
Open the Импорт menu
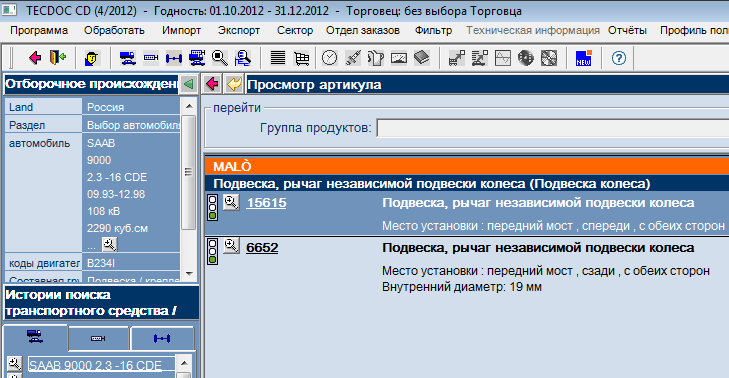(x=181, y=30)
